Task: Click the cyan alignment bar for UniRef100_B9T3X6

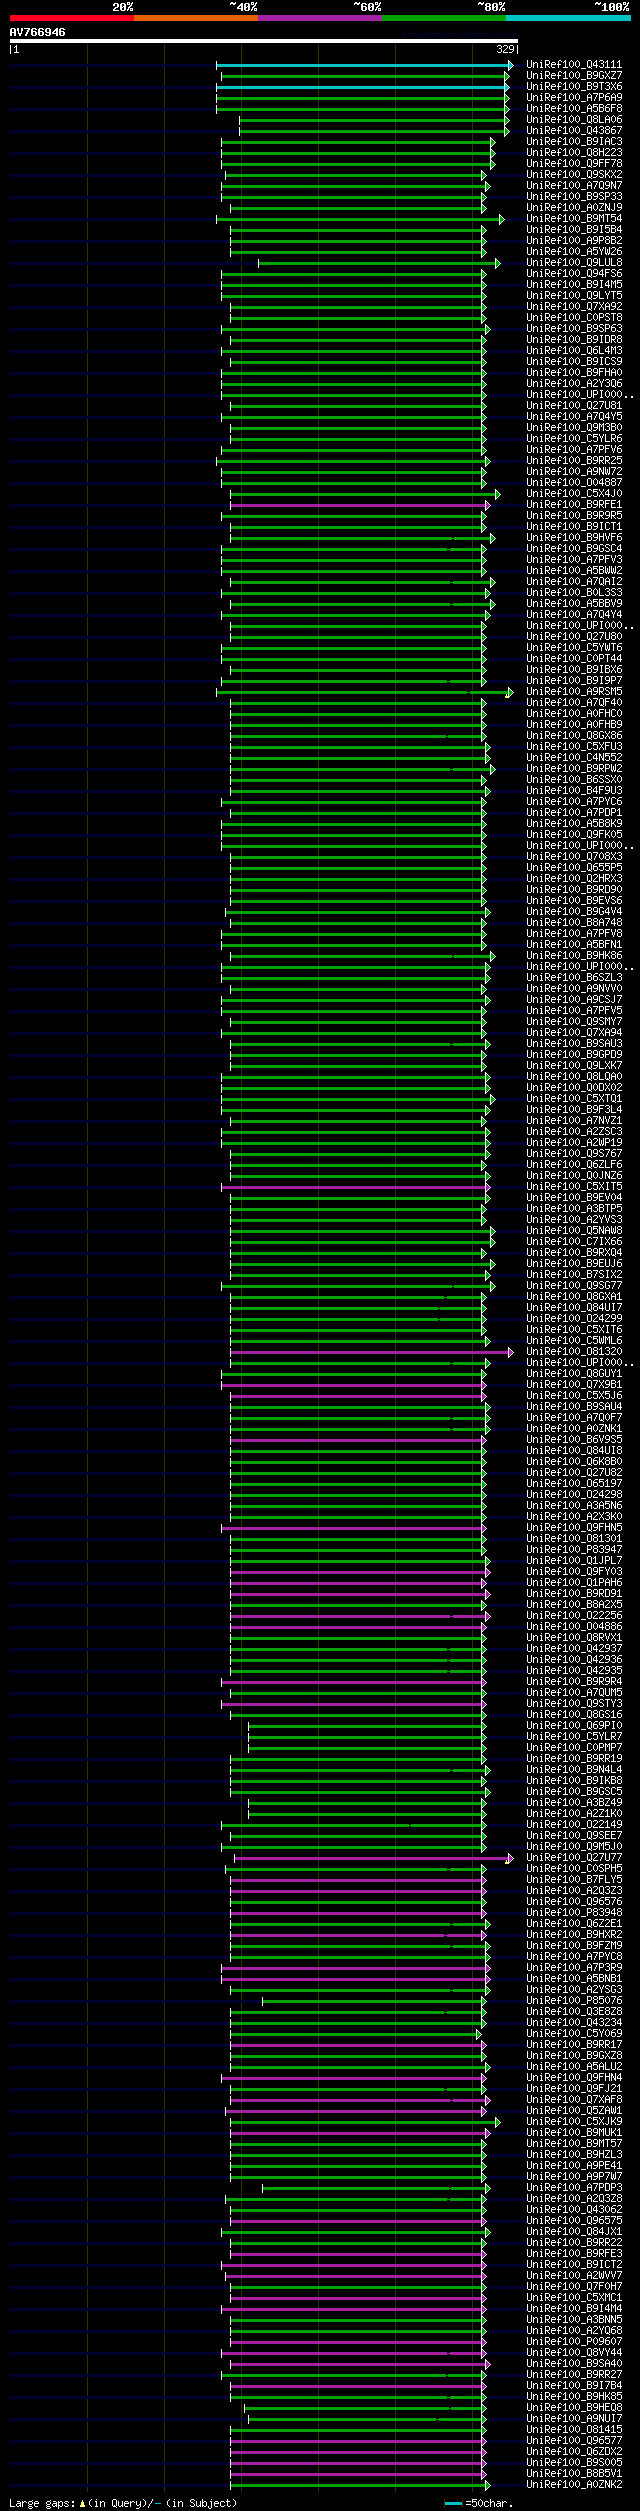Action: coord(362,87)
